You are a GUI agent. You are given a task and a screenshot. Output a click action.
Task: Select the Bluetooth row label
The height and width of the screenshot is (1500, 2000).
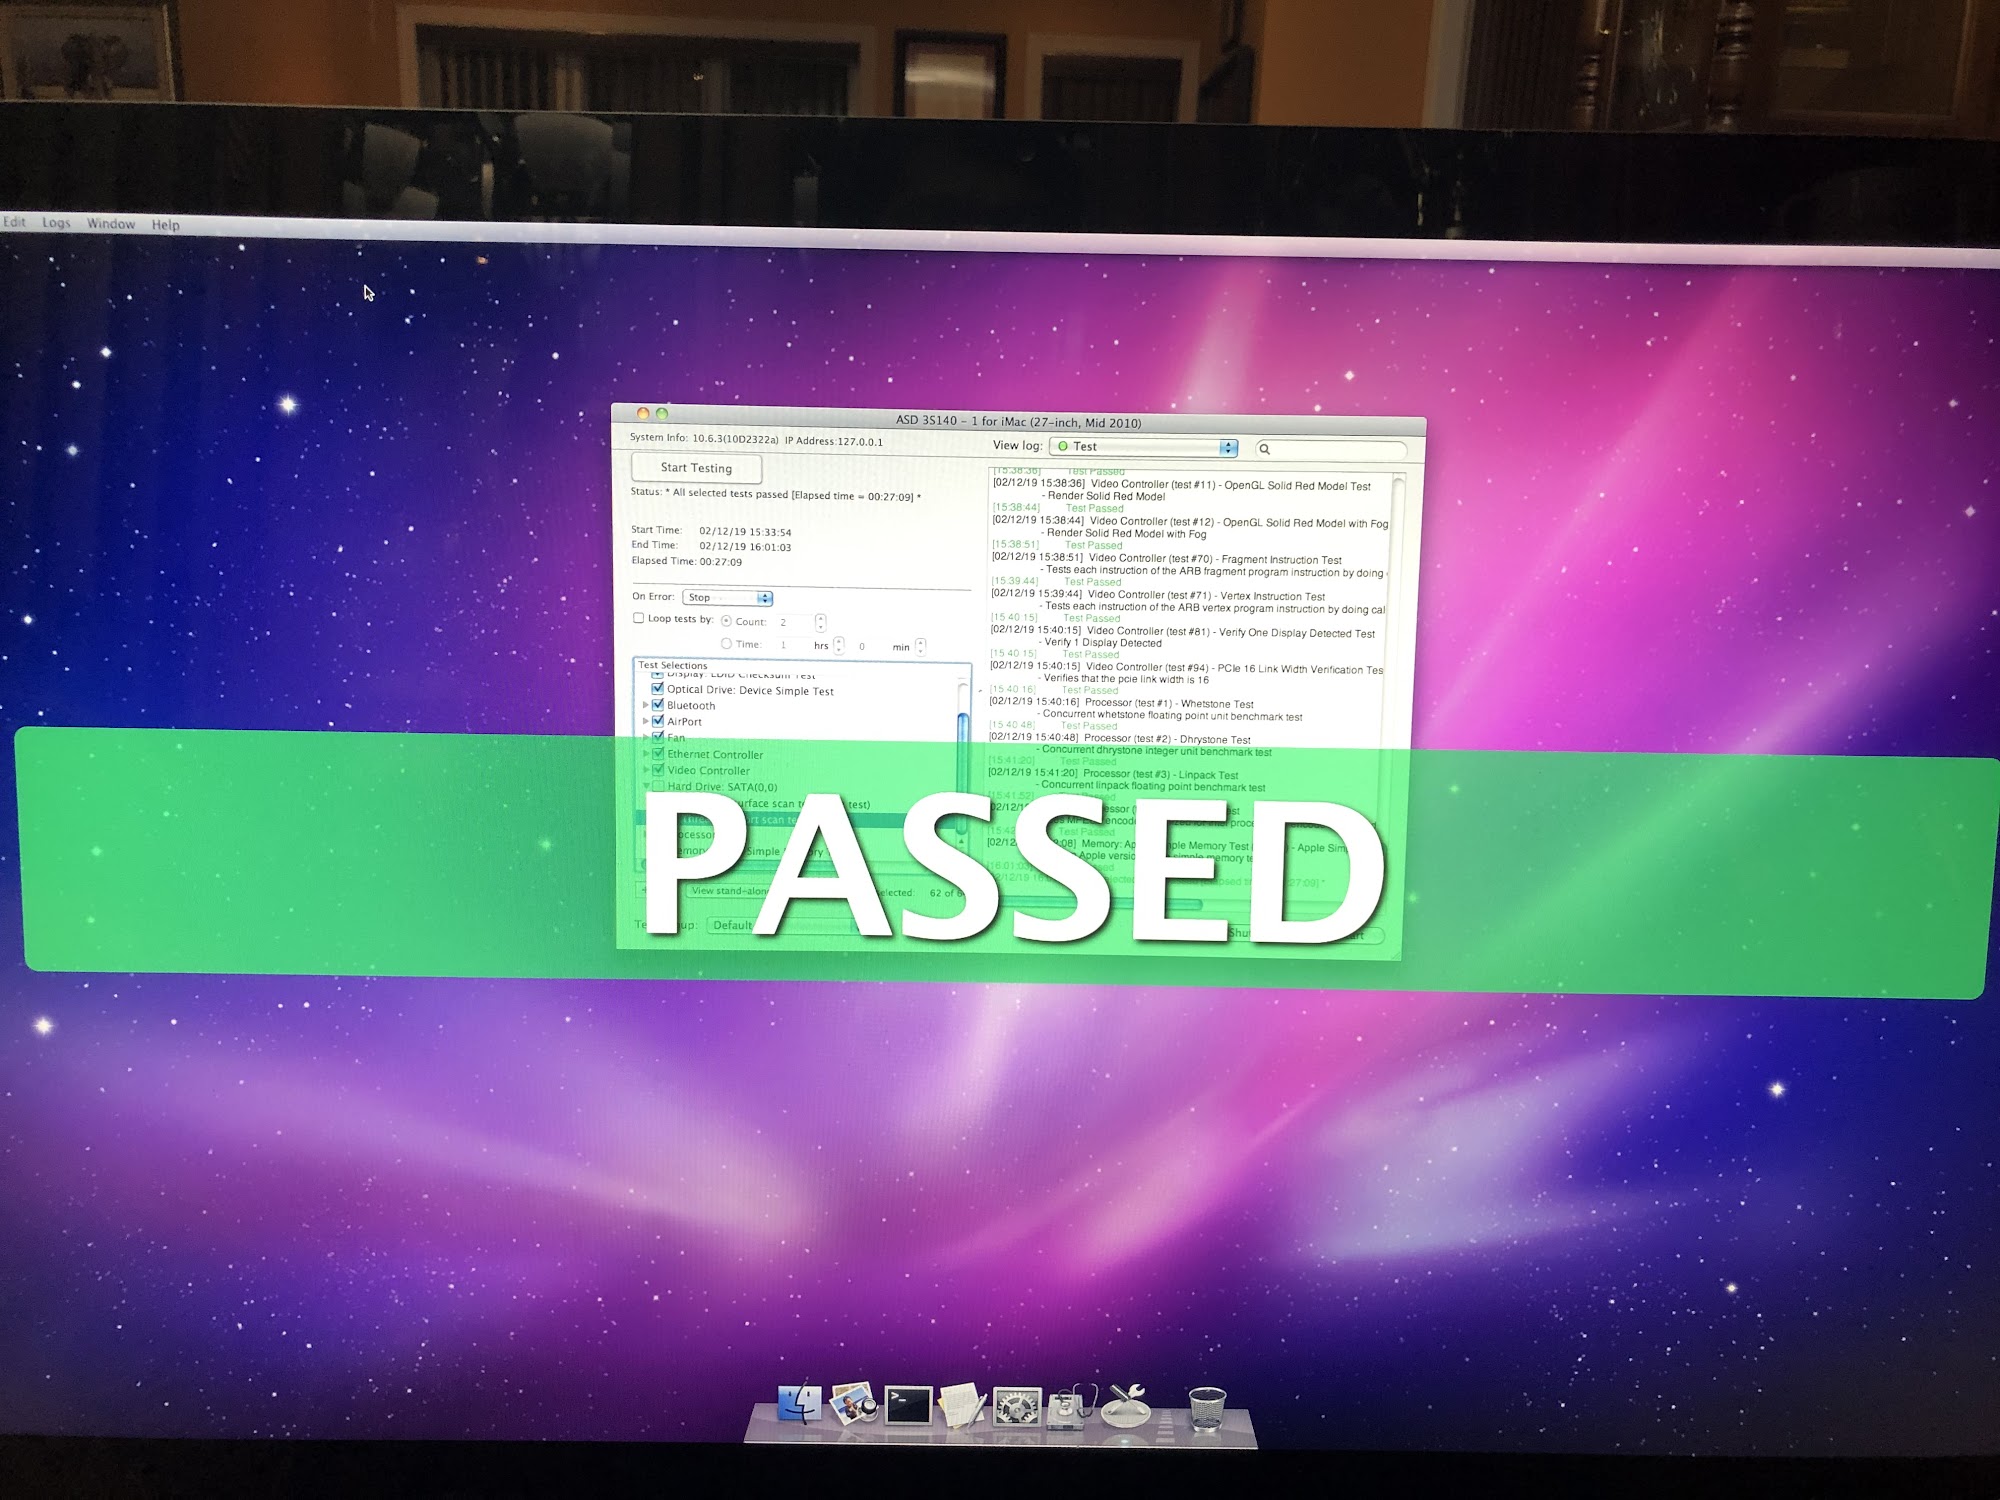[x=691, y=706]
